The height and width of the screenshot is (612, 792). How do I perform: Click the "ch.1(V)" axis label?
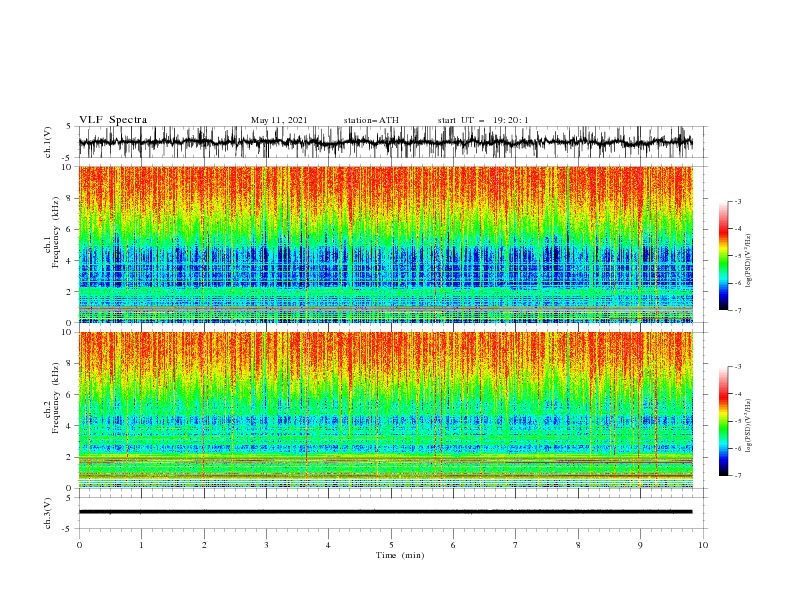[48, 142]
